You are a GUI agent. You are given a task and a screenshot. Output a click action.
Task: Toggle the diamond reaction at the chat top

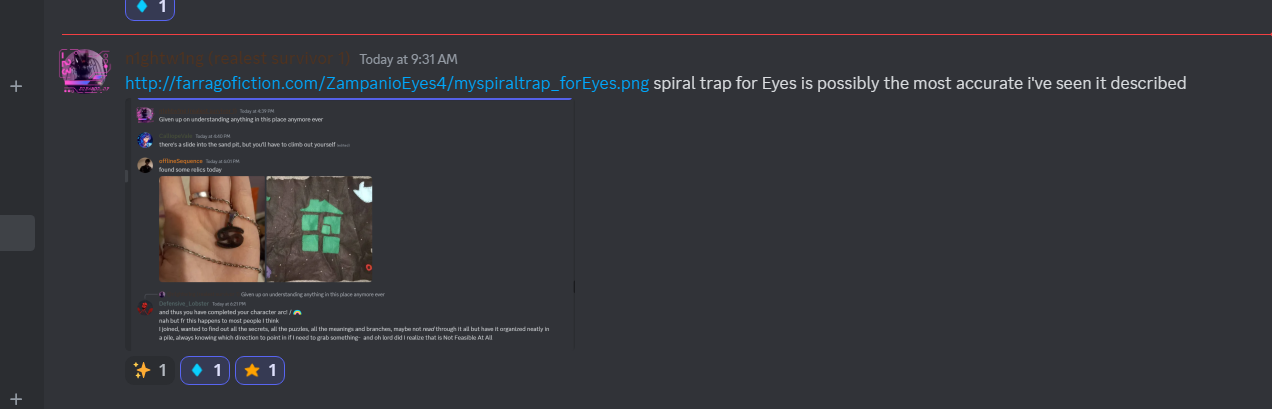[x=150, y=8]
